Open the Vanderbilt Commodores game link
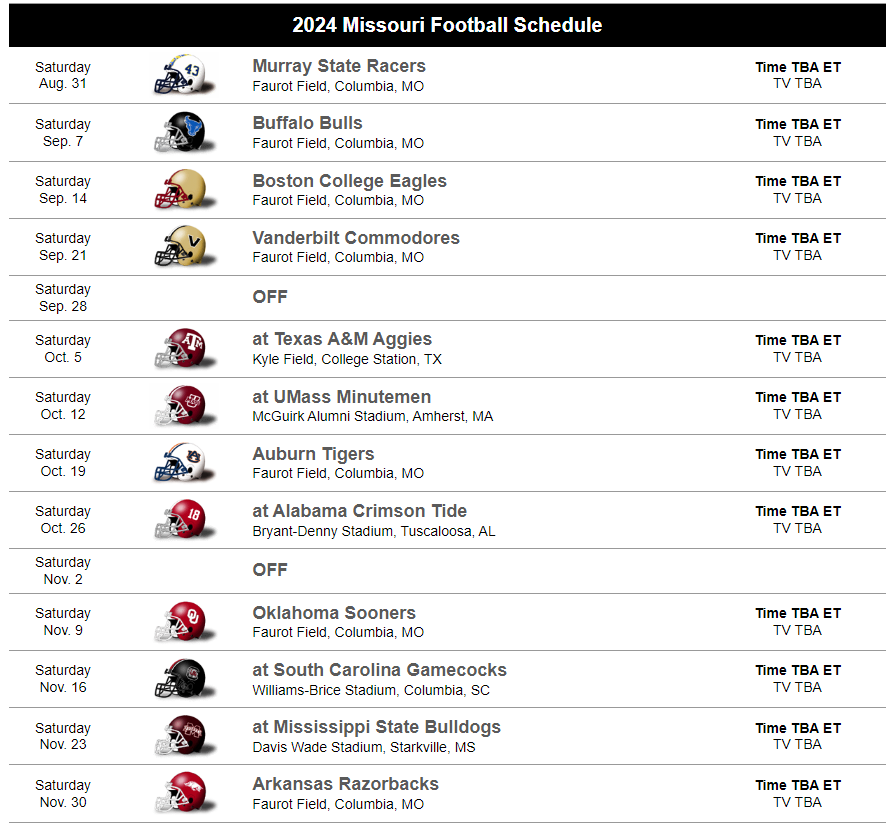 [356, 238]
